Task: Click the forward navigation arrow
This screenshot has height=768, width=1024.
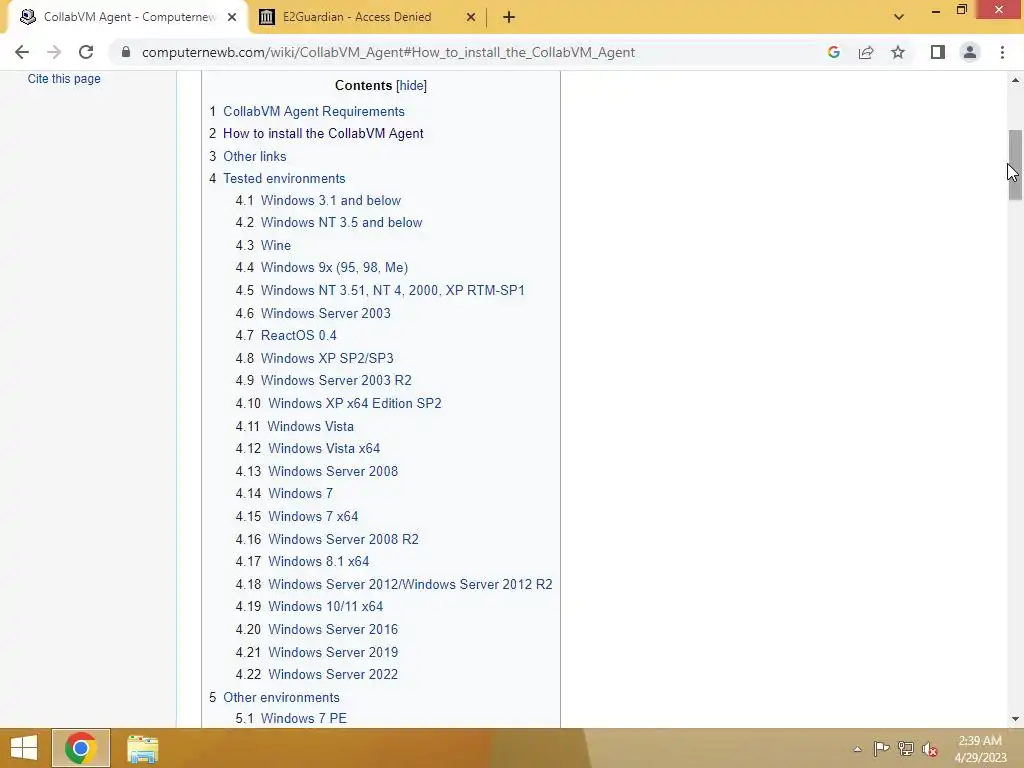Action: point(54,52)
